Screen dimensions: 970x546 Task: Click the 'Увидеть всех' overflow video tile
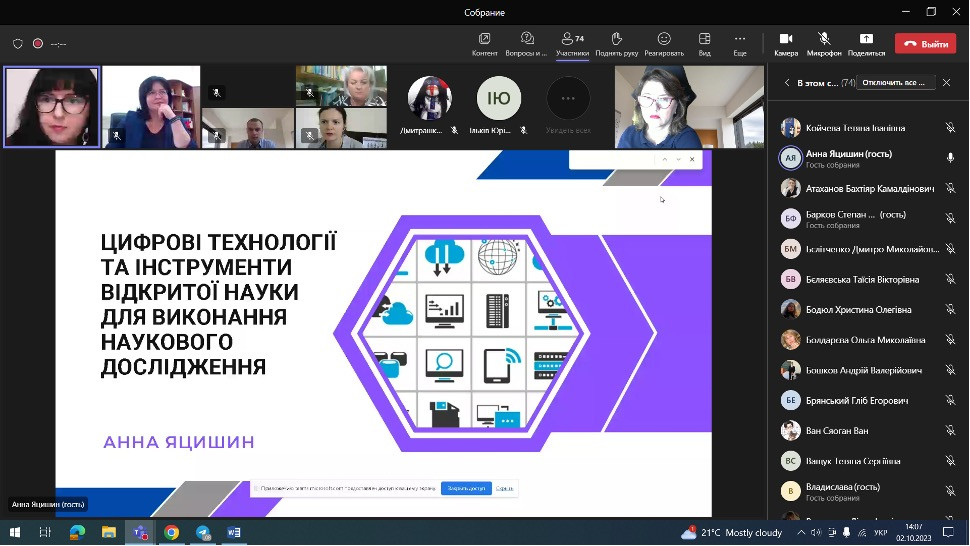point(568,103)
